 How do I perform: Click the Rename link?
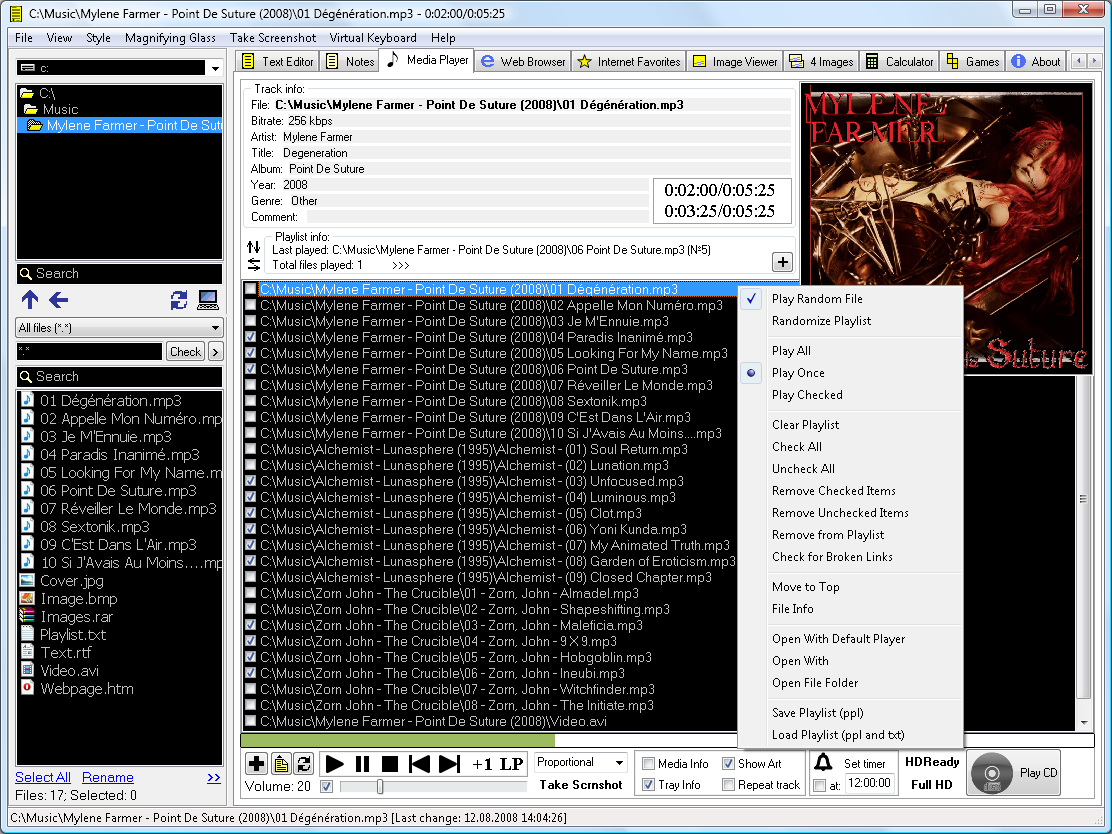coord(108,777)
